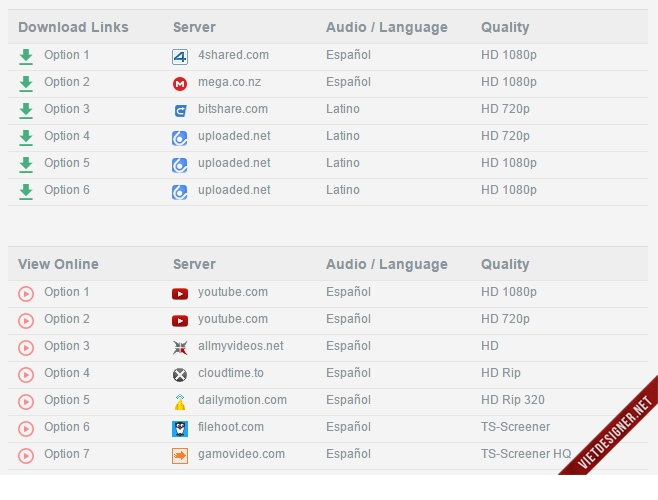Click the HD Rip 320 quality cell
Screen dimensions: 658x500
513,400
